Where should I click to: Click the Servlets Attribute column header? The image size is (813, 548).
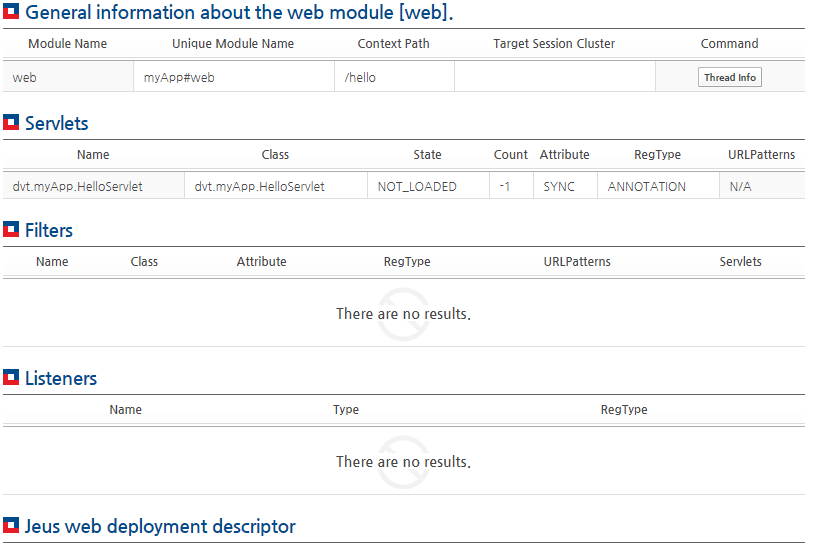(564, 154)
